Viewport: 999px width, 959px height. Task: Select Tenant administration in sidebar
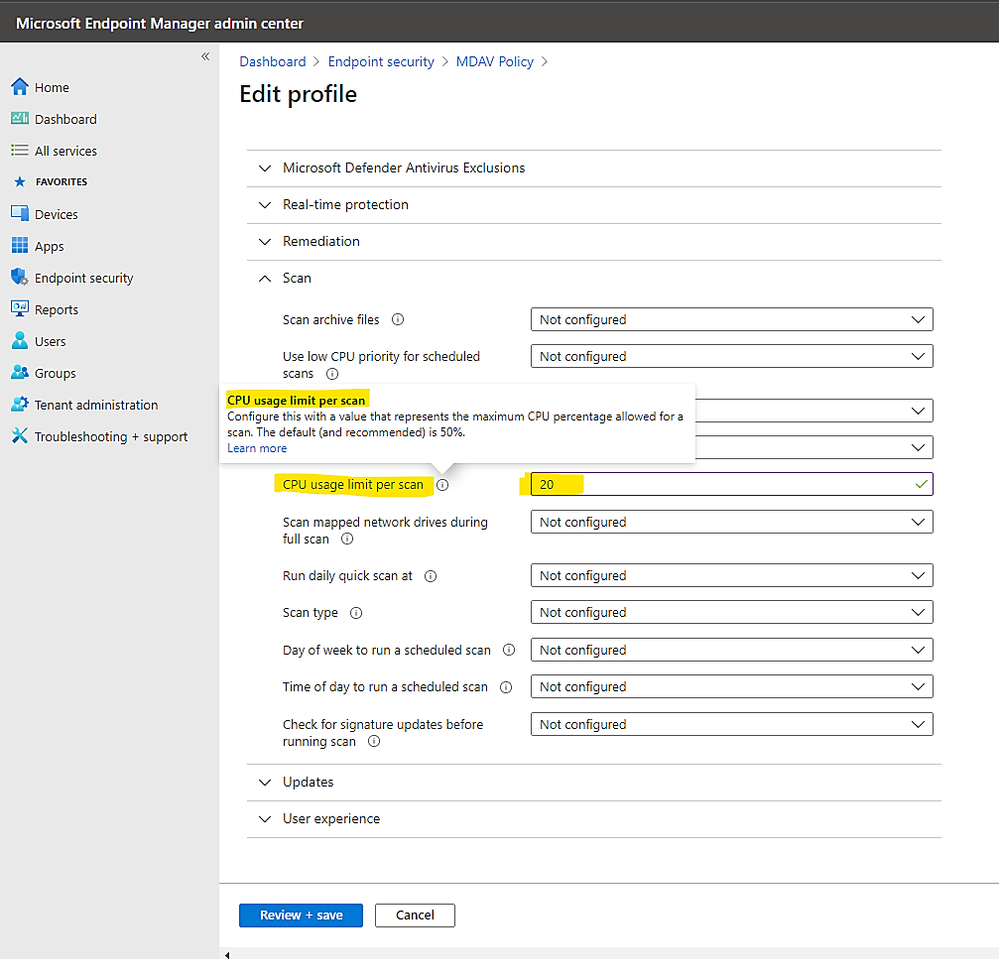click(x=96, y=405)
